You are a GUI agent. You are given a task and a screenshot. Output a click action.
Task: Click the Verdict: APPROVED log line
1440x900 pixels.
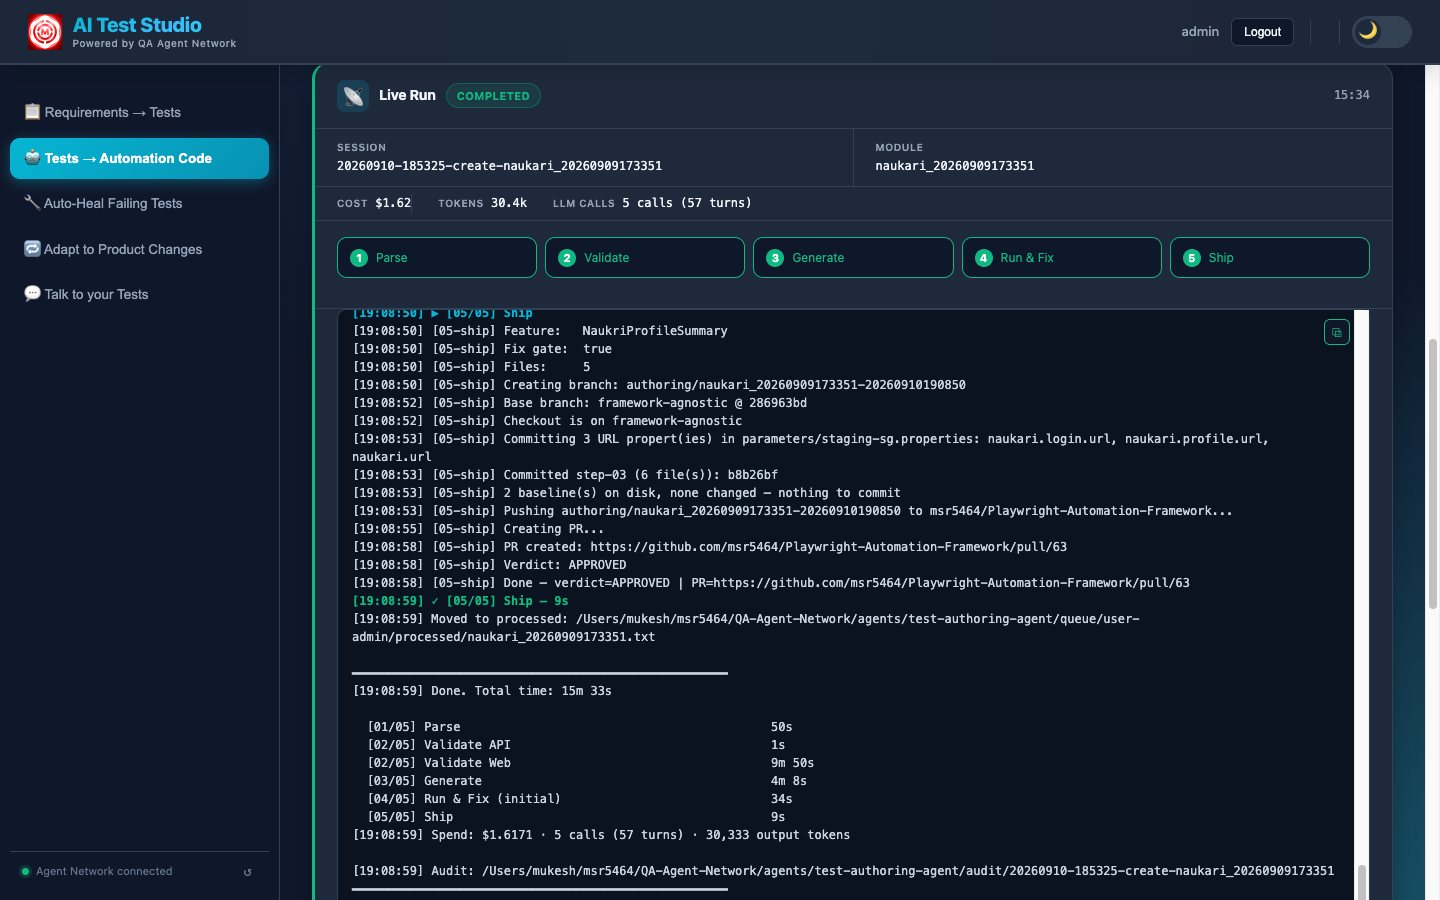490,565
